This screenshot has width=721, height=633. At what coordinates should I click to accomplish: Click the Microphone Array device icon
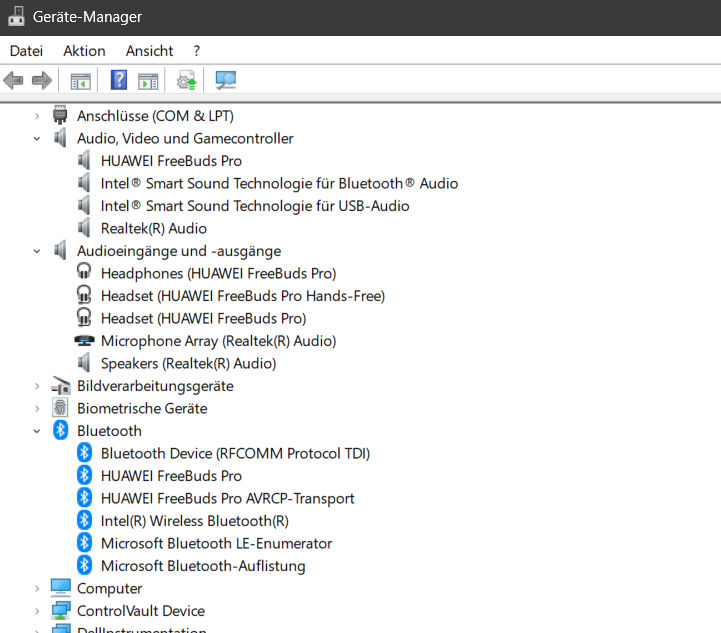[84, 341]
